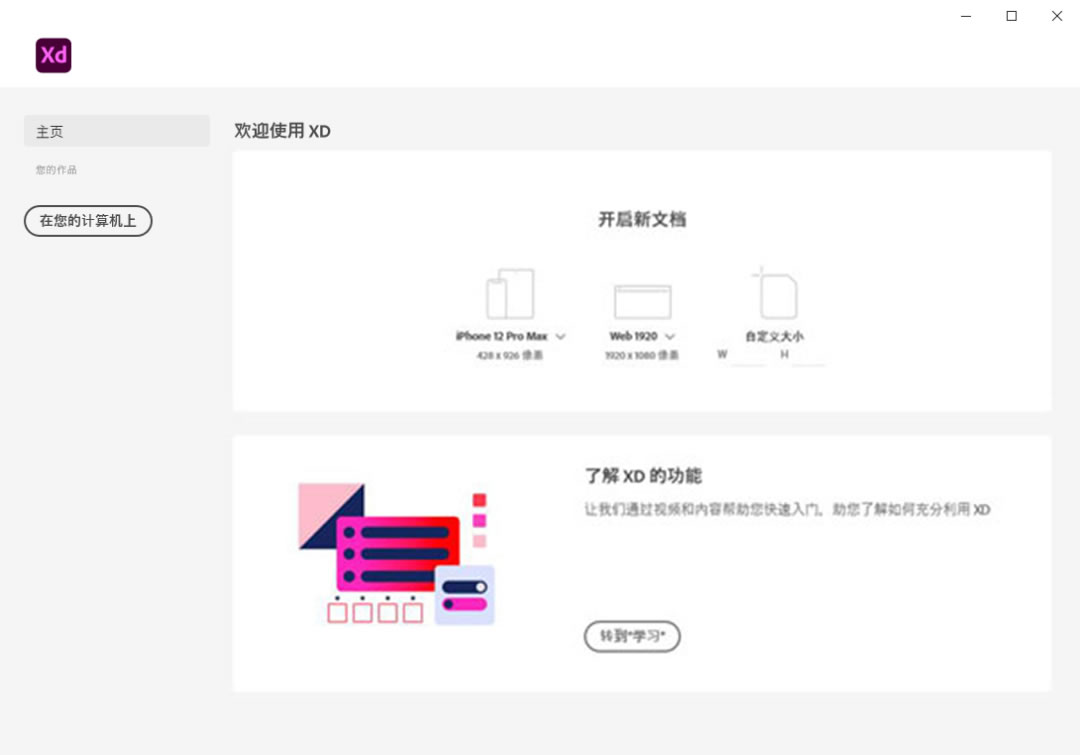Focus the custom width W field

click(x=748, y=355)
